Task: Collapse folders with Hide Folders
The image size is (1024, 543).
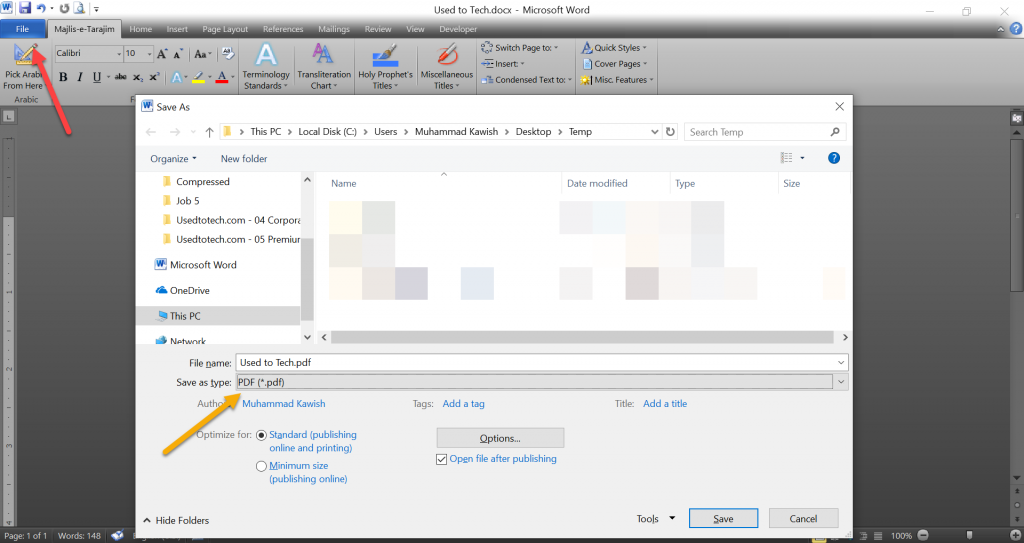Action: click(x=176, y=520)
